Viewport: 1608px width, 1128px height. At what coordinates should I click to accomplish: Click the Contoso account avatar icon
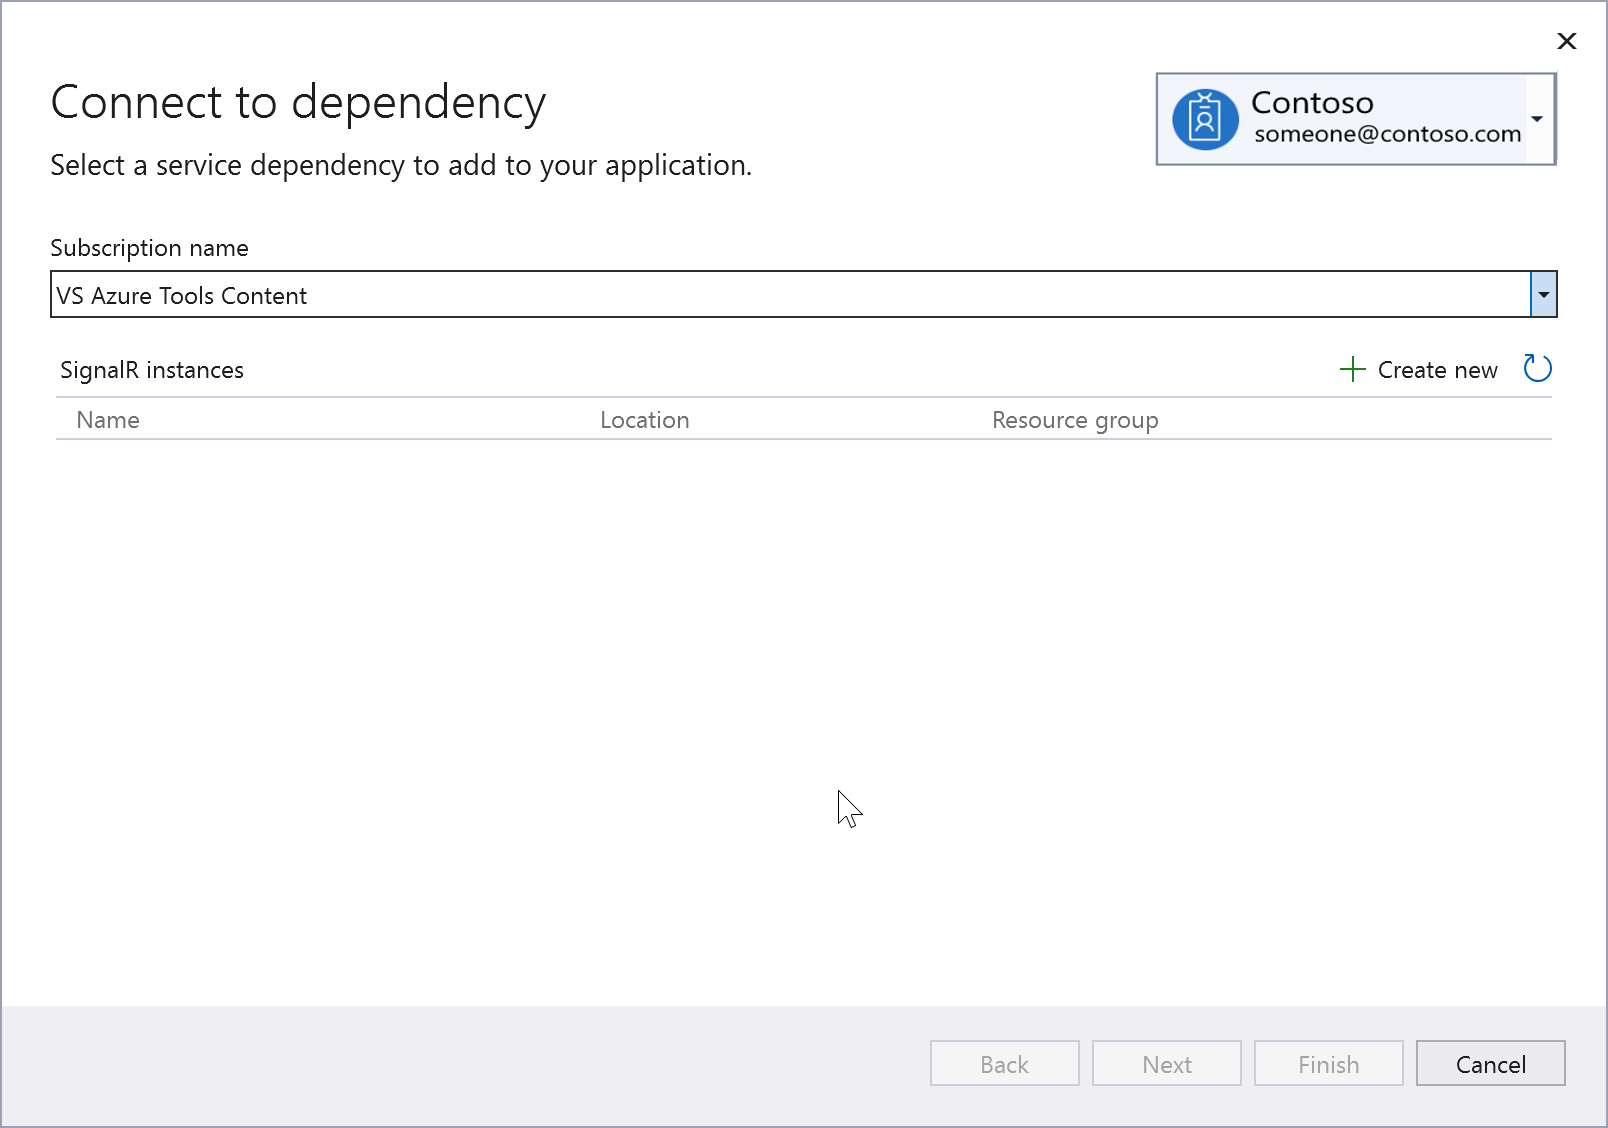(x=1205, y=119)
